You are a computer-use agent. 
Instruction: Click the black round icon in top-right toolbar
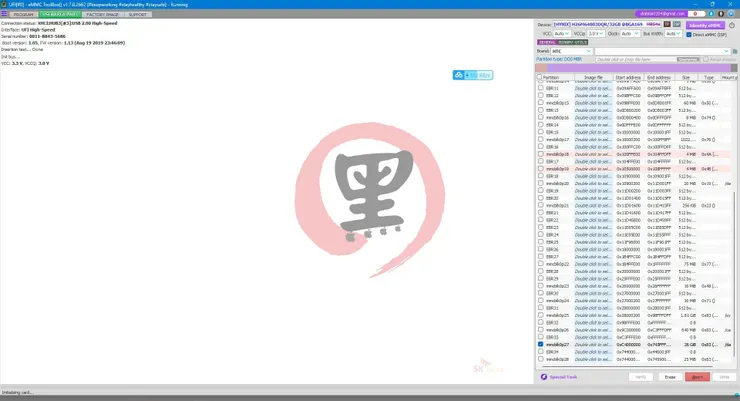pos(721,14)
